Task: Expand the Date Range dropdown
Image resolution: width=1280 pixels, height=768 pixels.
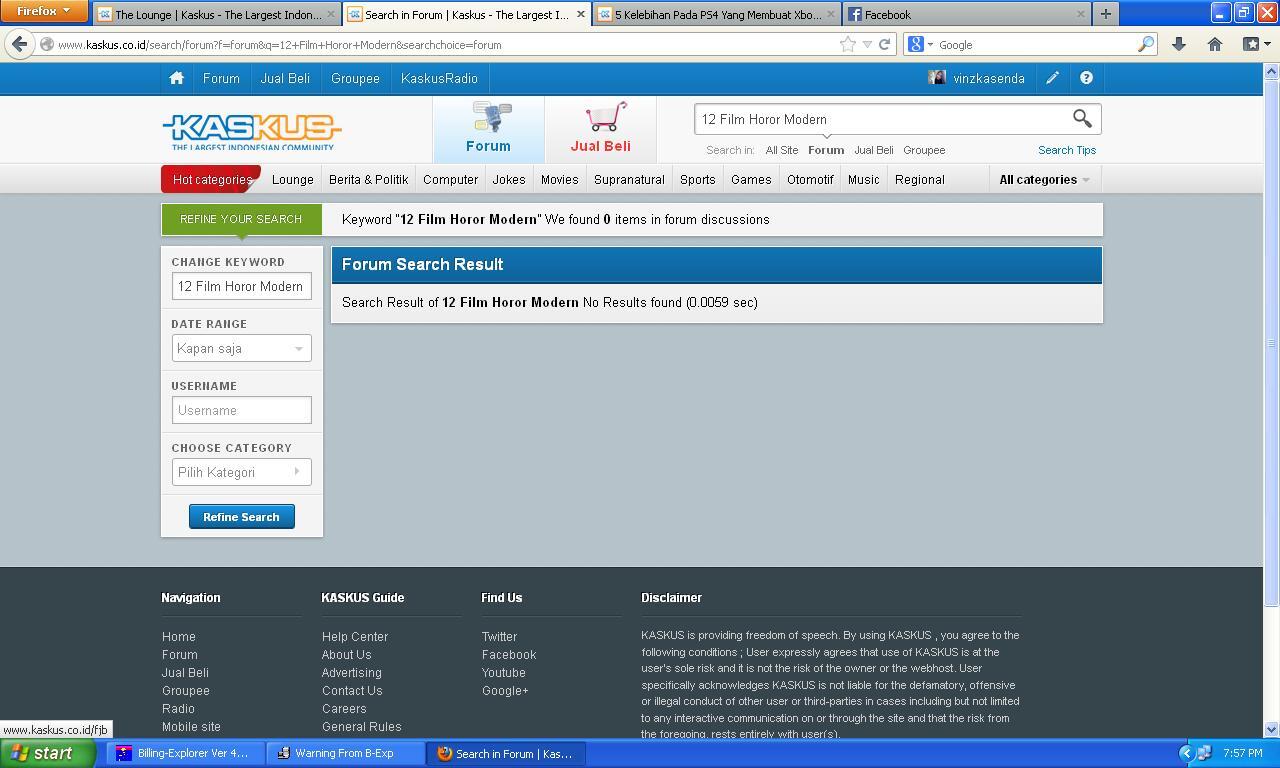Action: pos(241,348)
